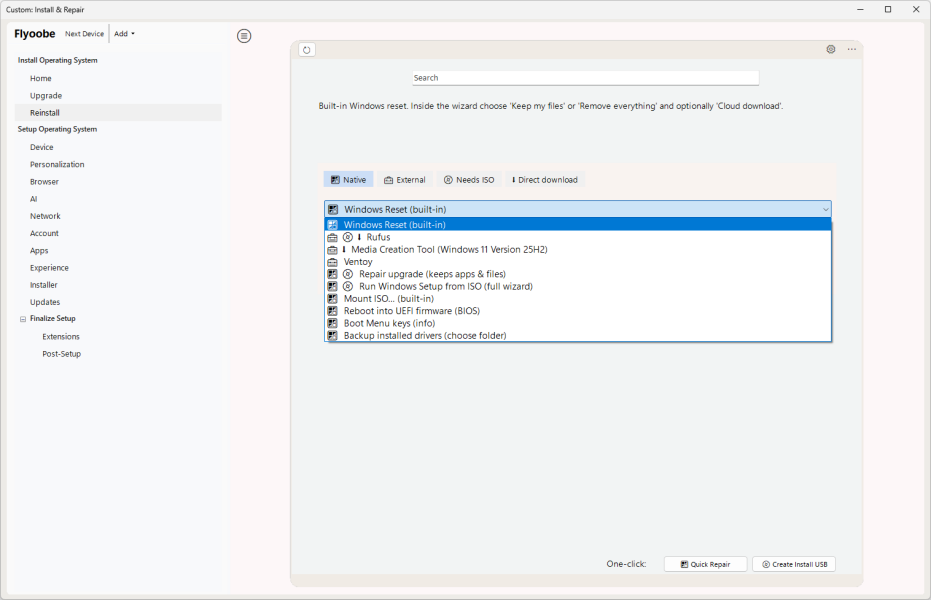Open the settings gear in the panel header
Screen dimensions: 931x600
point(830,49)
